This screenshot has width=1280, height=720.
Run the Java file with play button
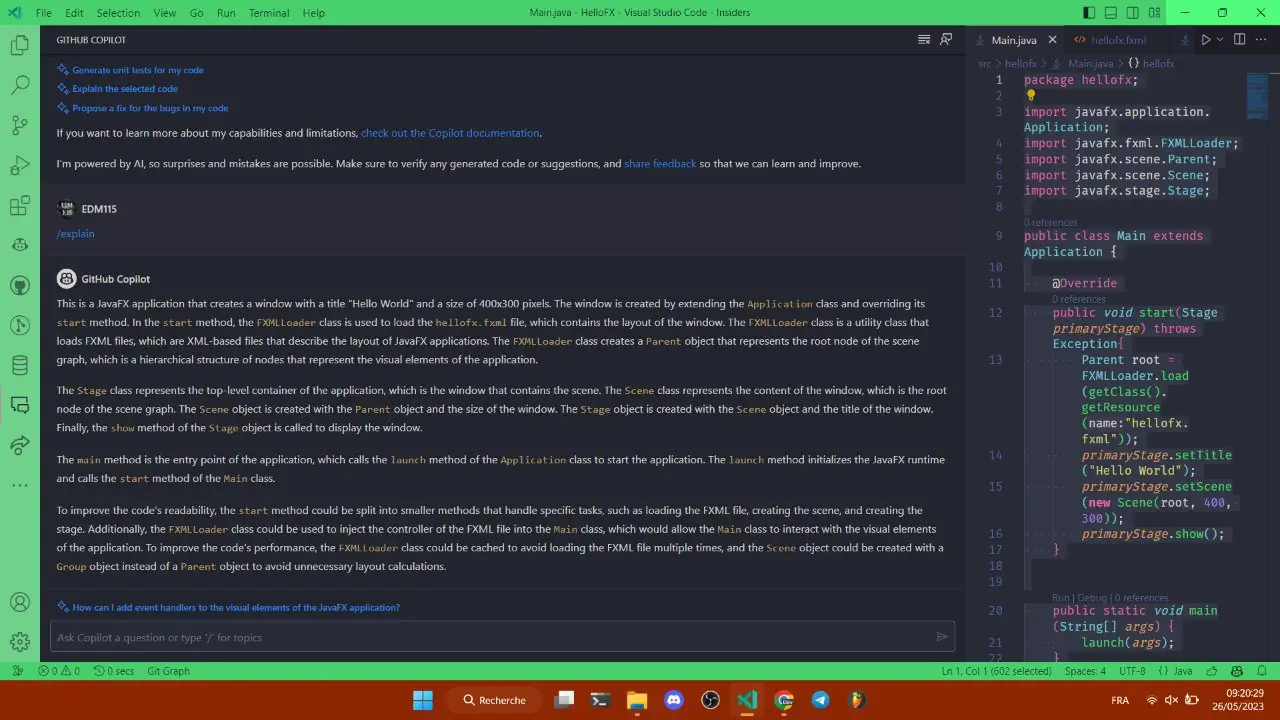[1206, 40]
